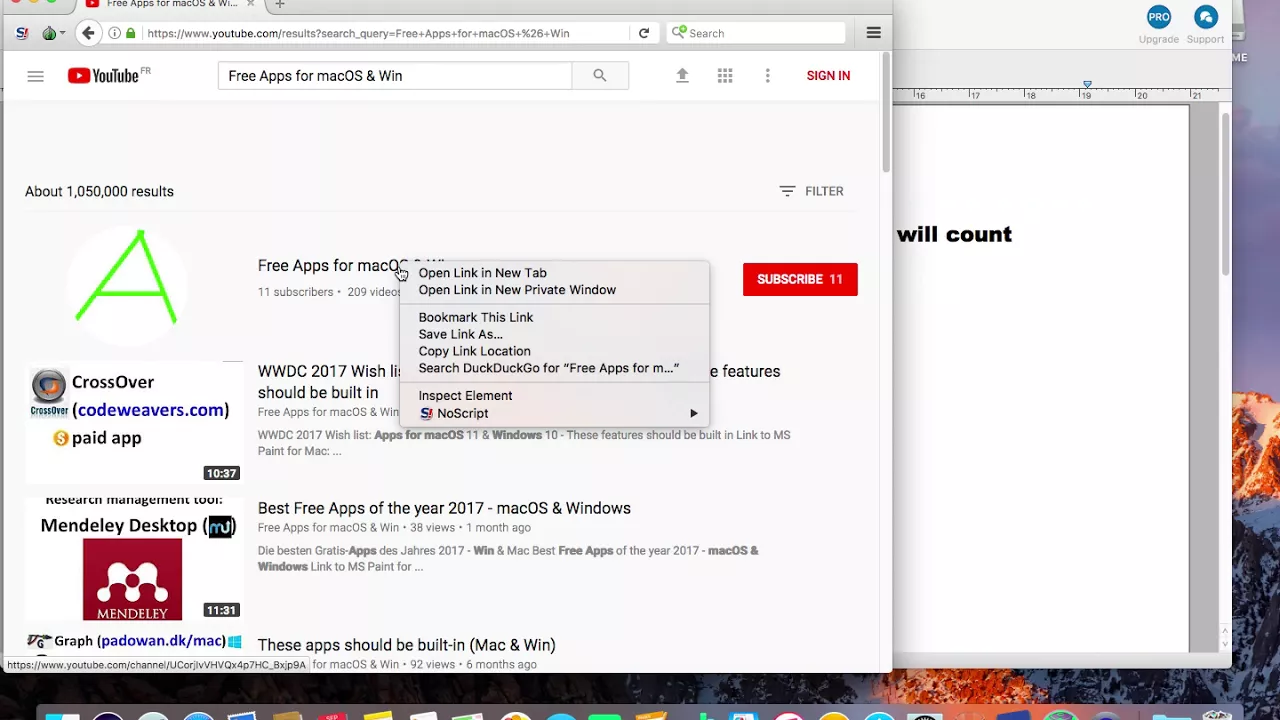The width and height of the screenshot is (1280, 720).
Task: Click the search engine icon in browser search box
Action: pos(680,33)
